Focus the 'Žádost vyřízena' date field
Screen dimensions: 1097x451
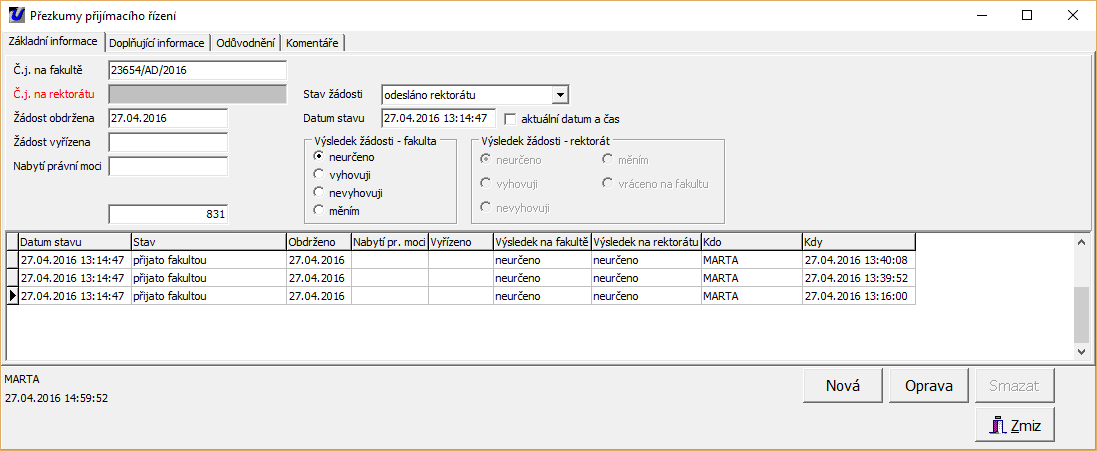pyautogui.click(x=168, y=142)
